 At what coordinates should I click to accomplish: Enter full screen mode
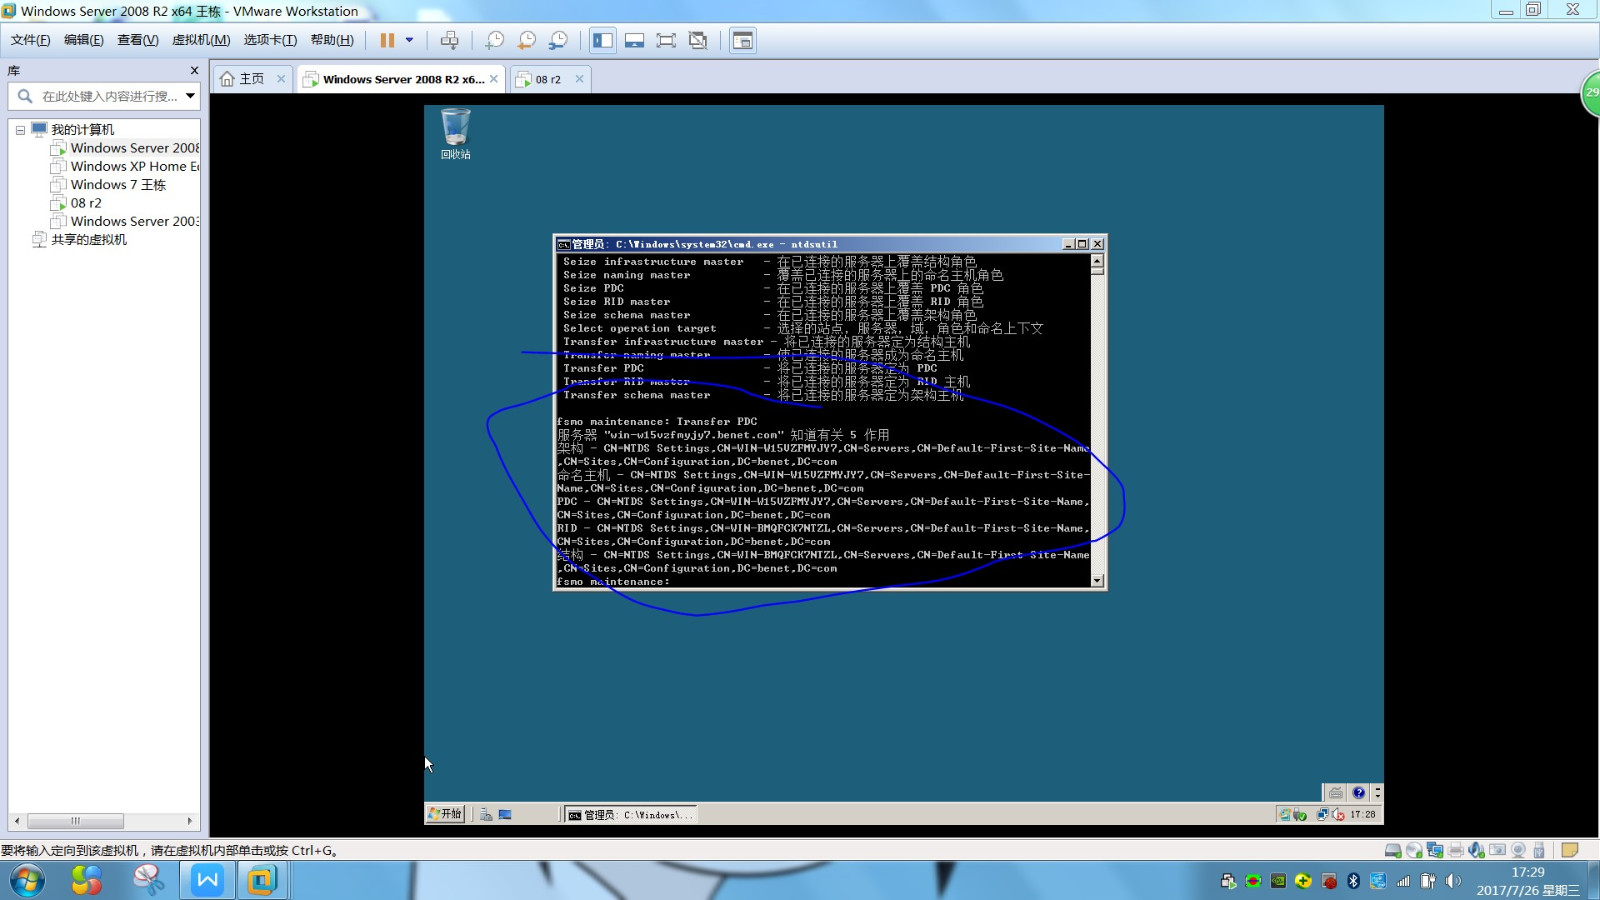666,40
